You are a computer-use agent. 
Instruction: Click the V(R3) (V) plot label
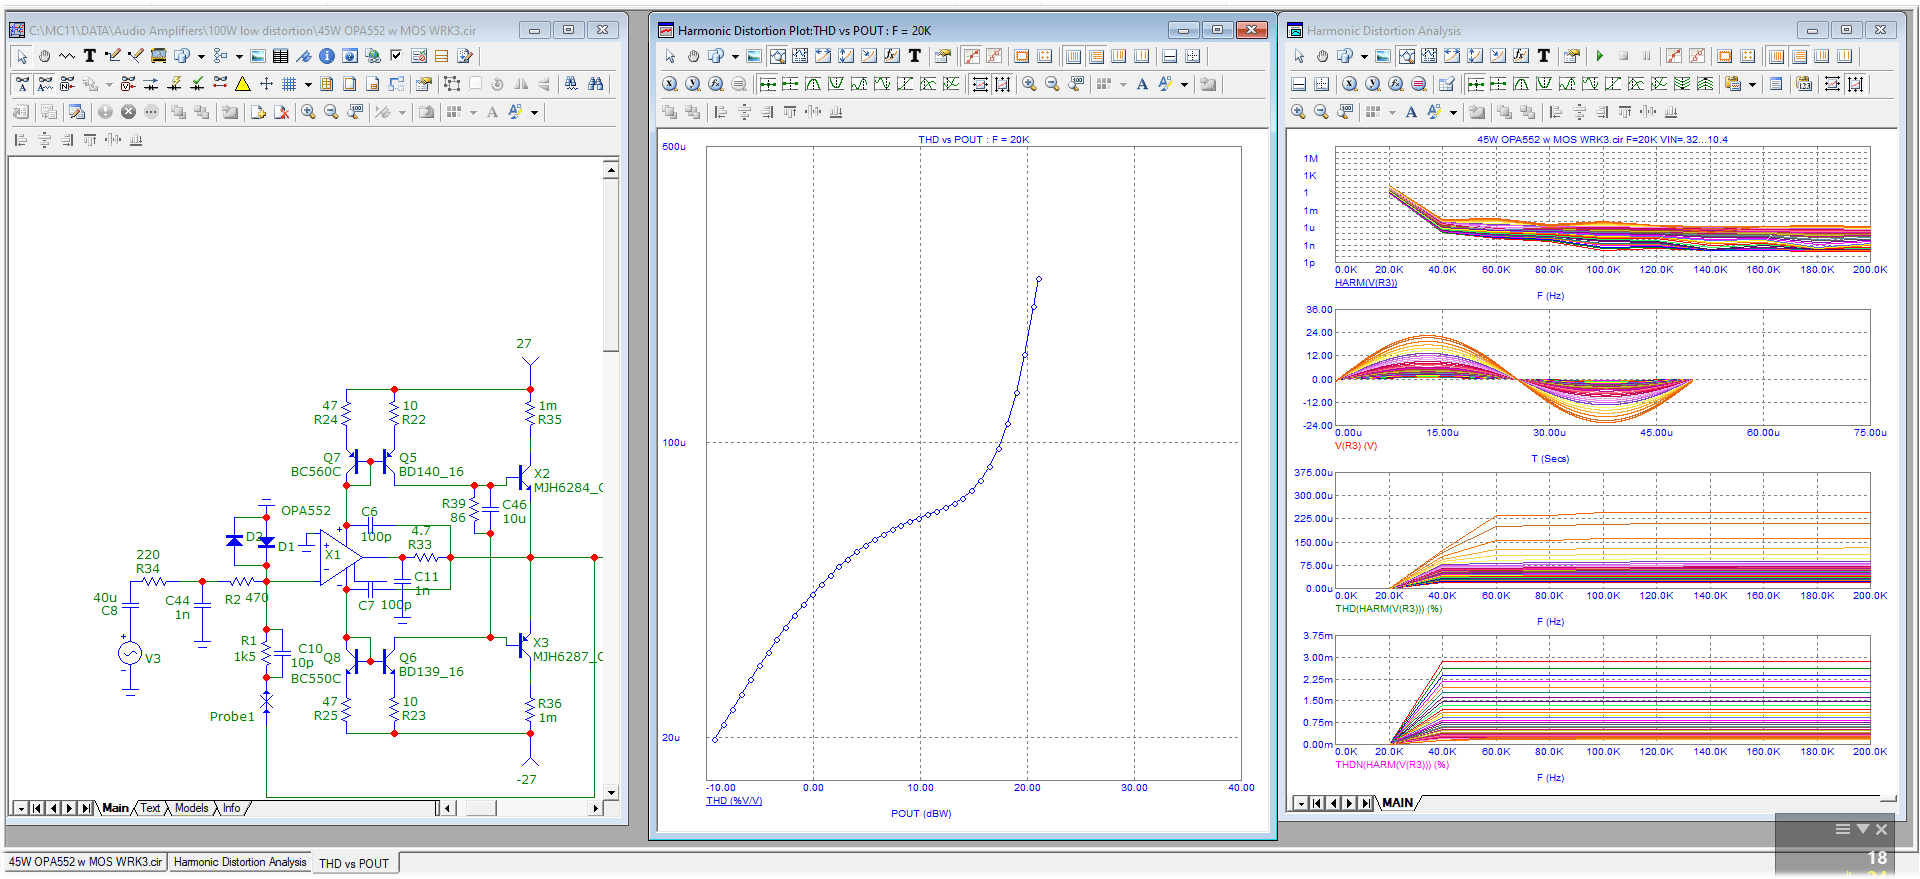click(1356, 446)
